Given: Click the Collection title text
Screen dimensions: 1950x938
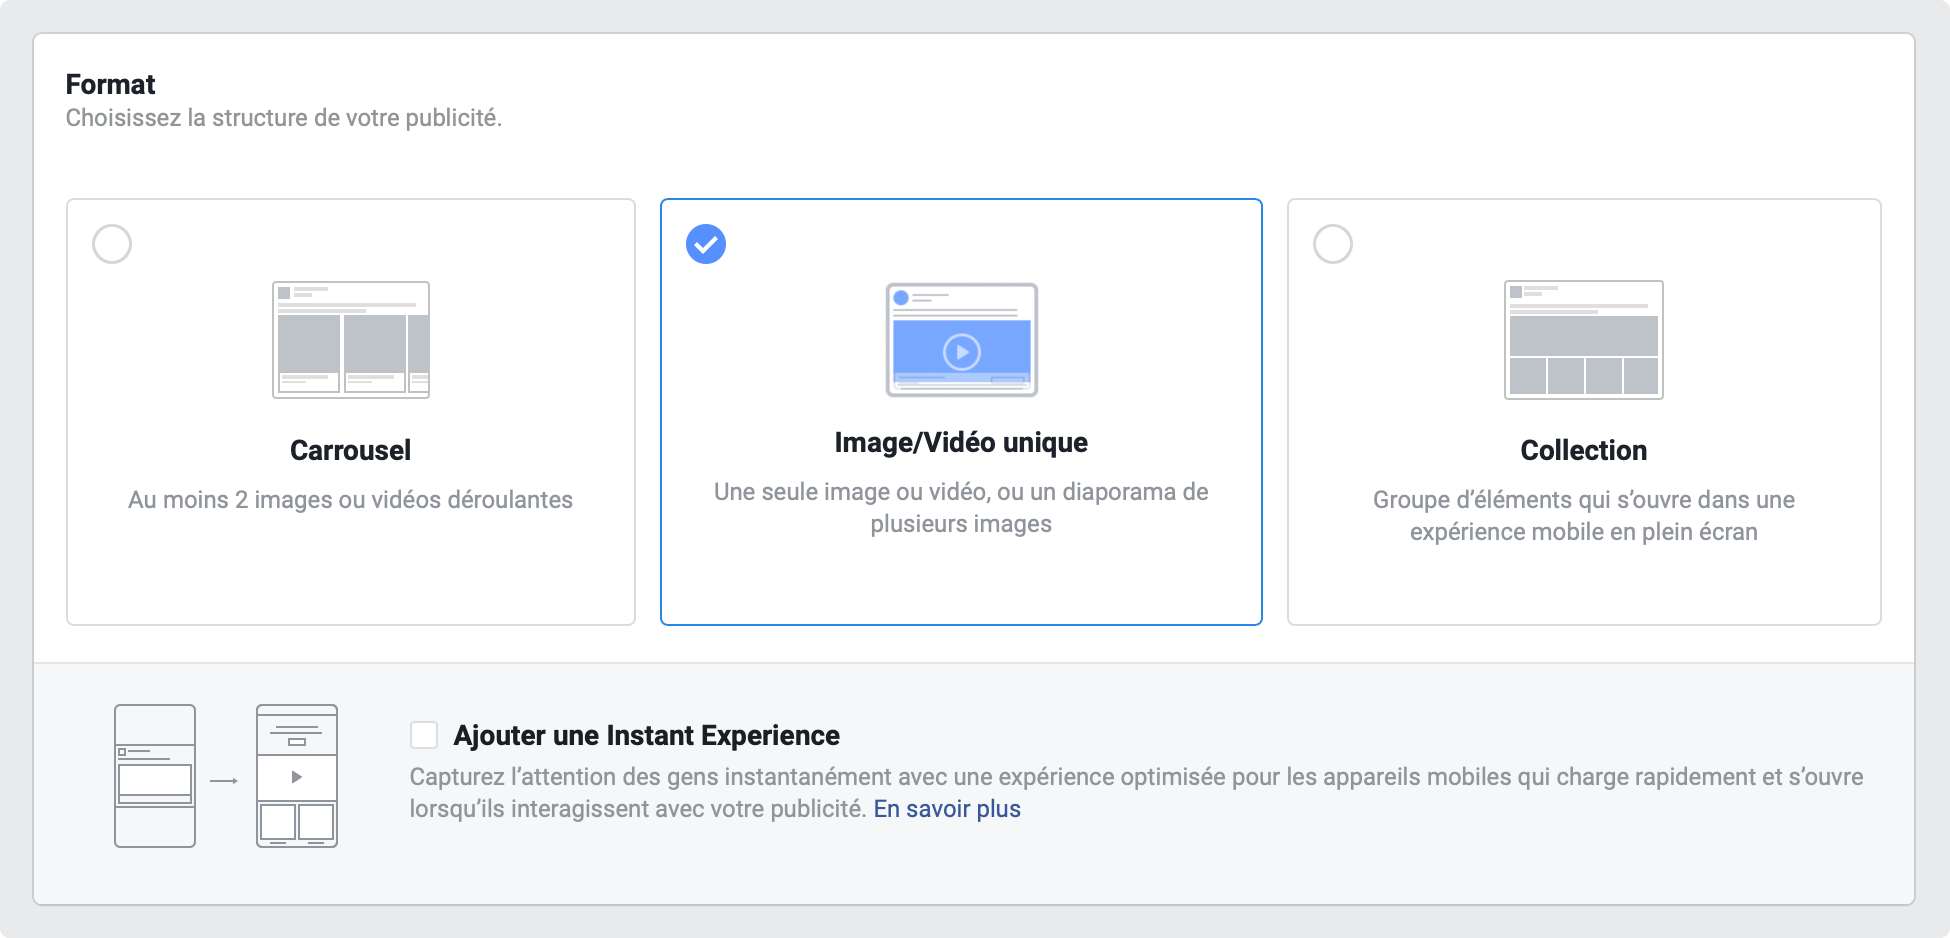Looking at the screenshot, I should click(x=1584, y=450).
